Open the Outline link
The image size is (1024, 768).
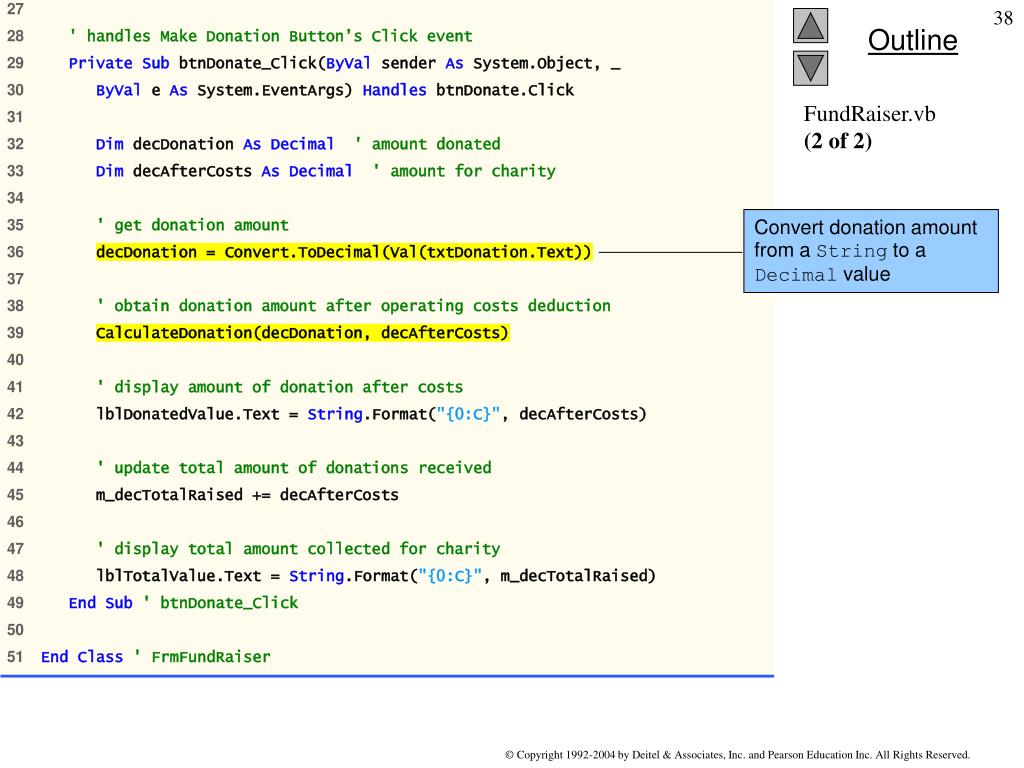point(912,40)
